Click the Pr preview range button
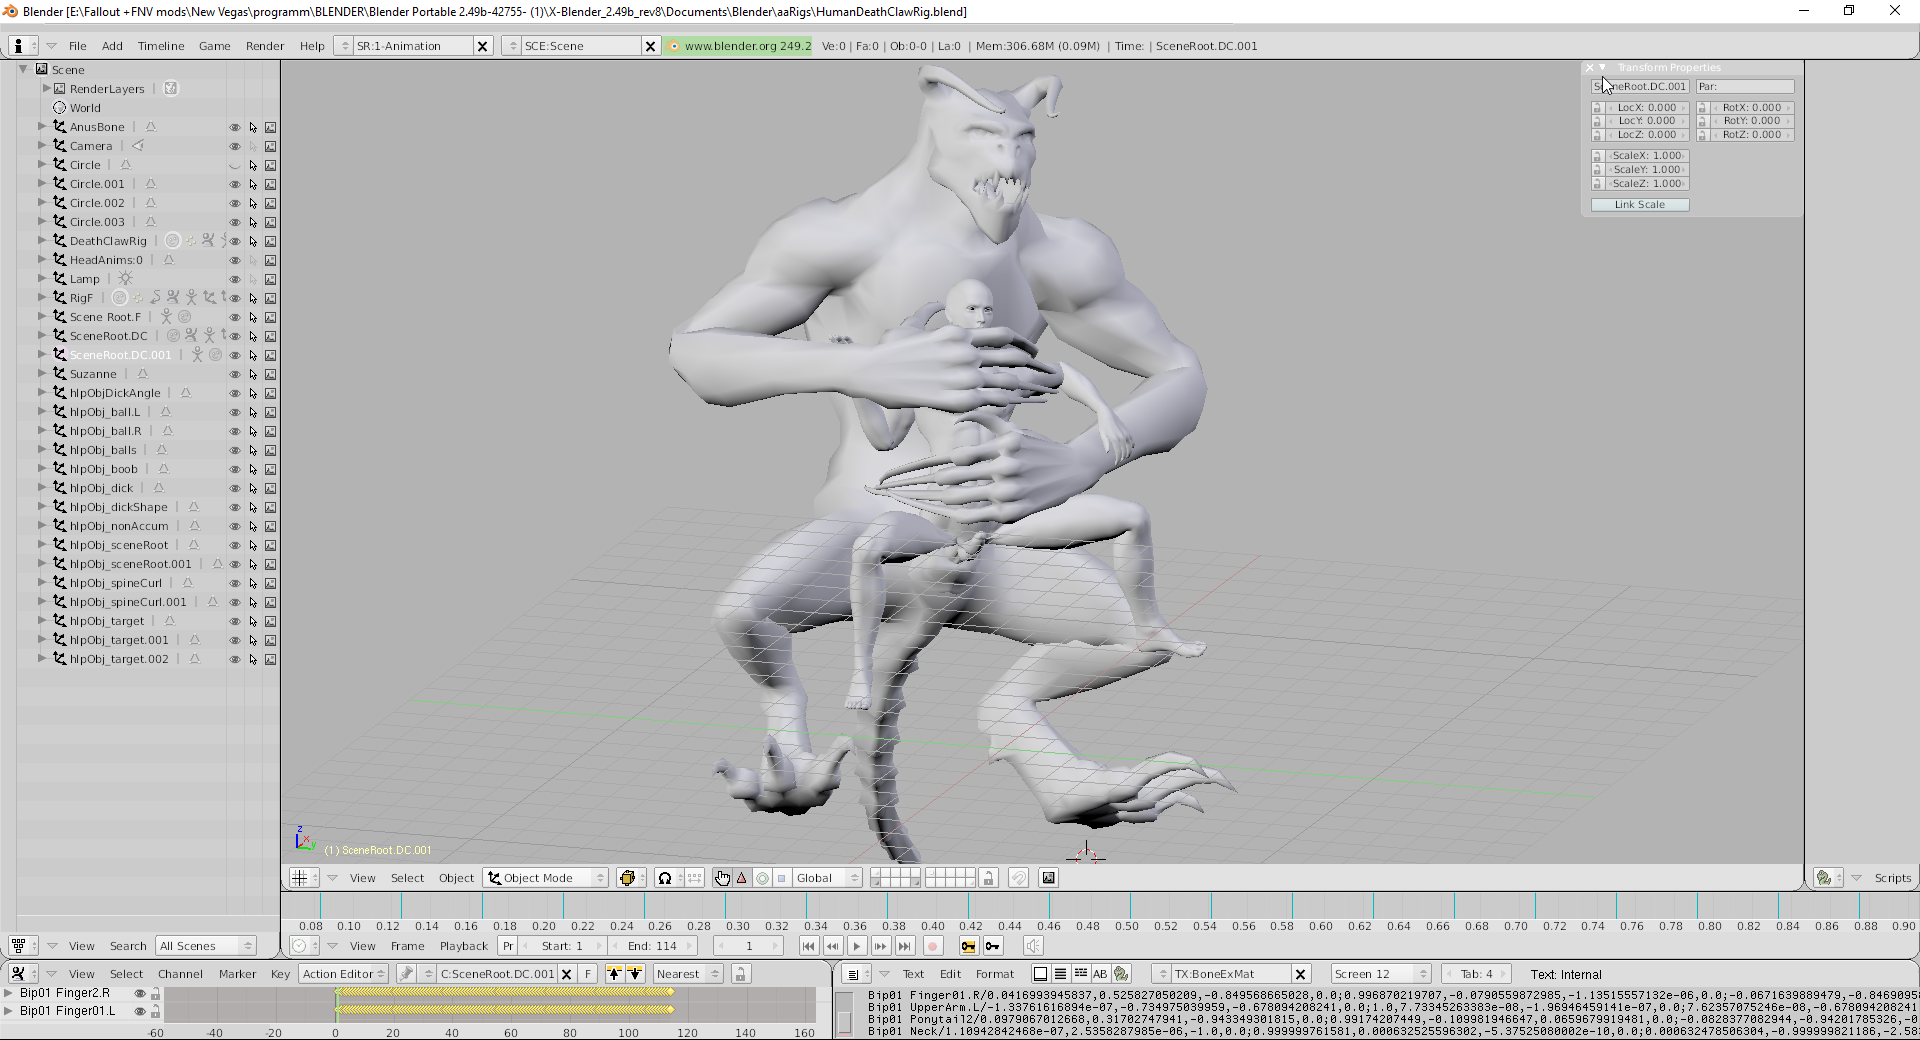Screen dimensions: 1920x1040 [x=508, y=946]
